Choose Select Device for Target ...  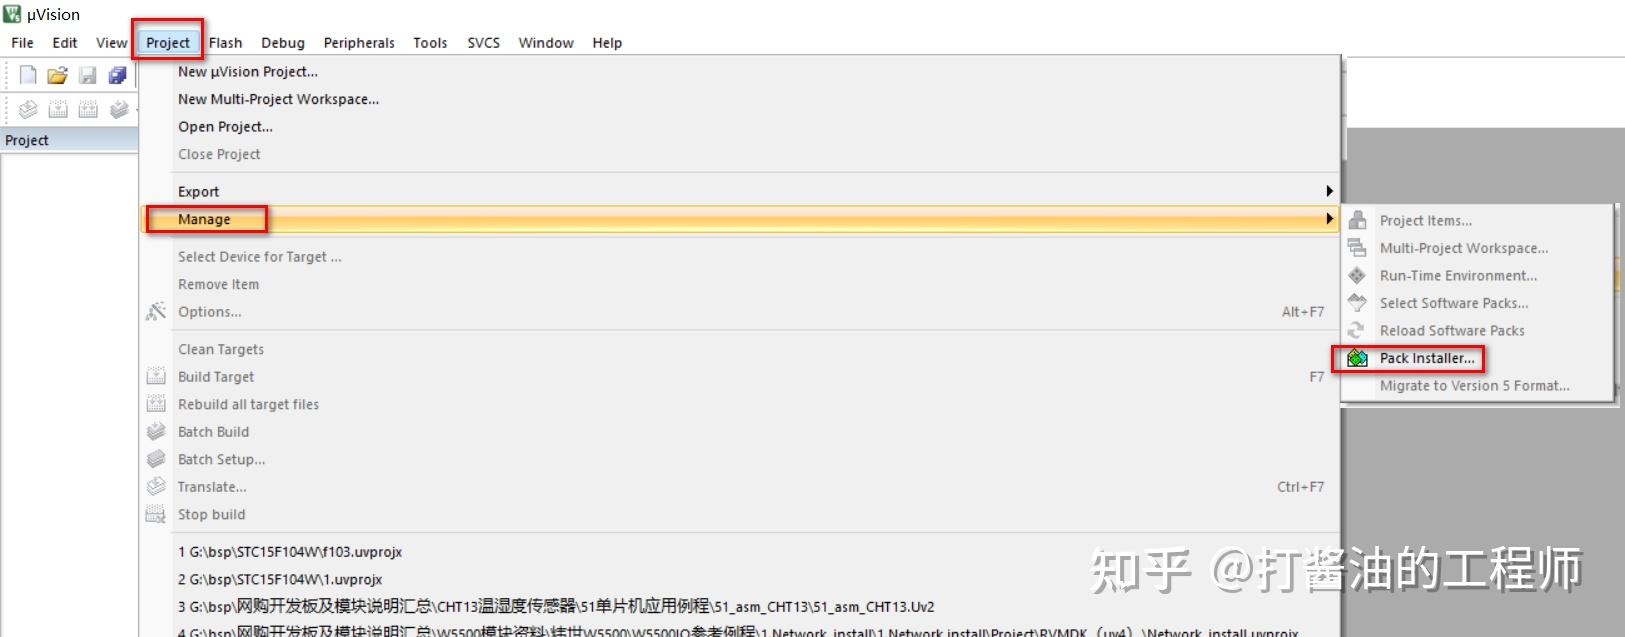pyautogui.click(x=740, y=257)
